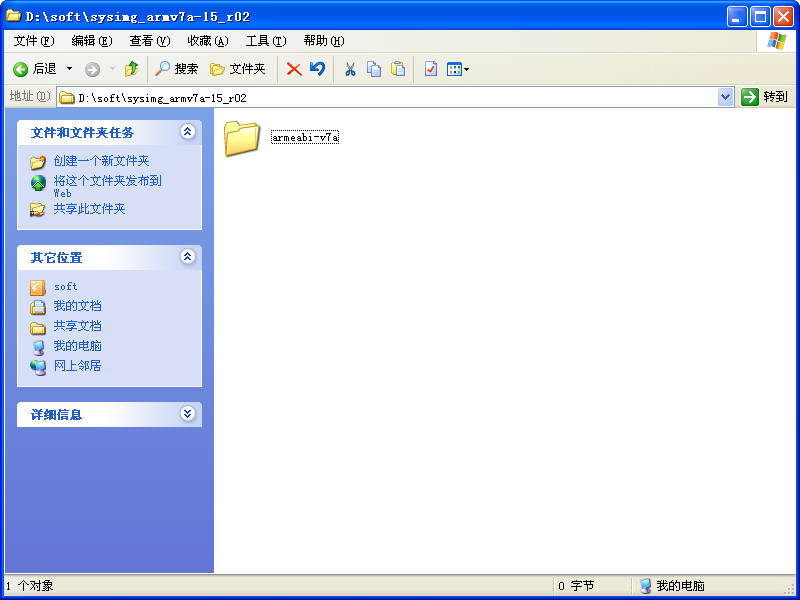
Task: Click the 后退 (Back) toolbar button
Action: (35, 69)
